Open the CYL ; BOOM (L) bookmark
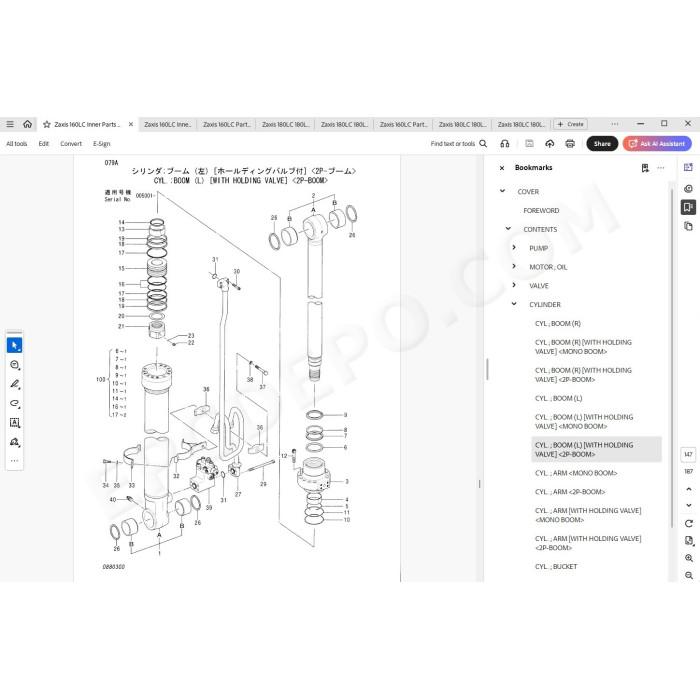 558,398
